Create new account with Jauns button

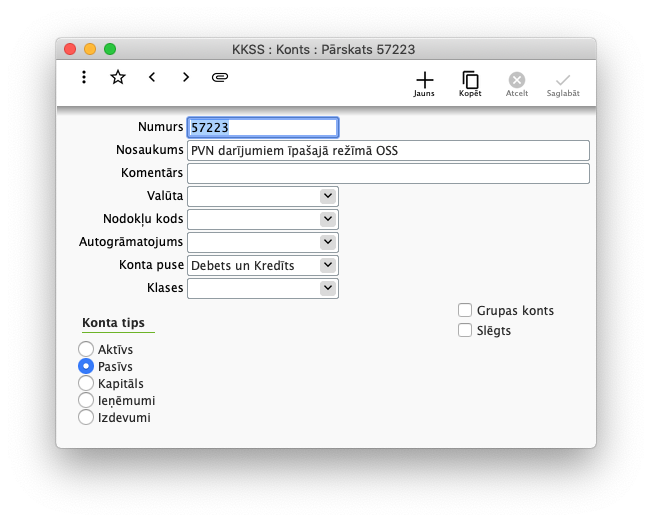point(424,84)
